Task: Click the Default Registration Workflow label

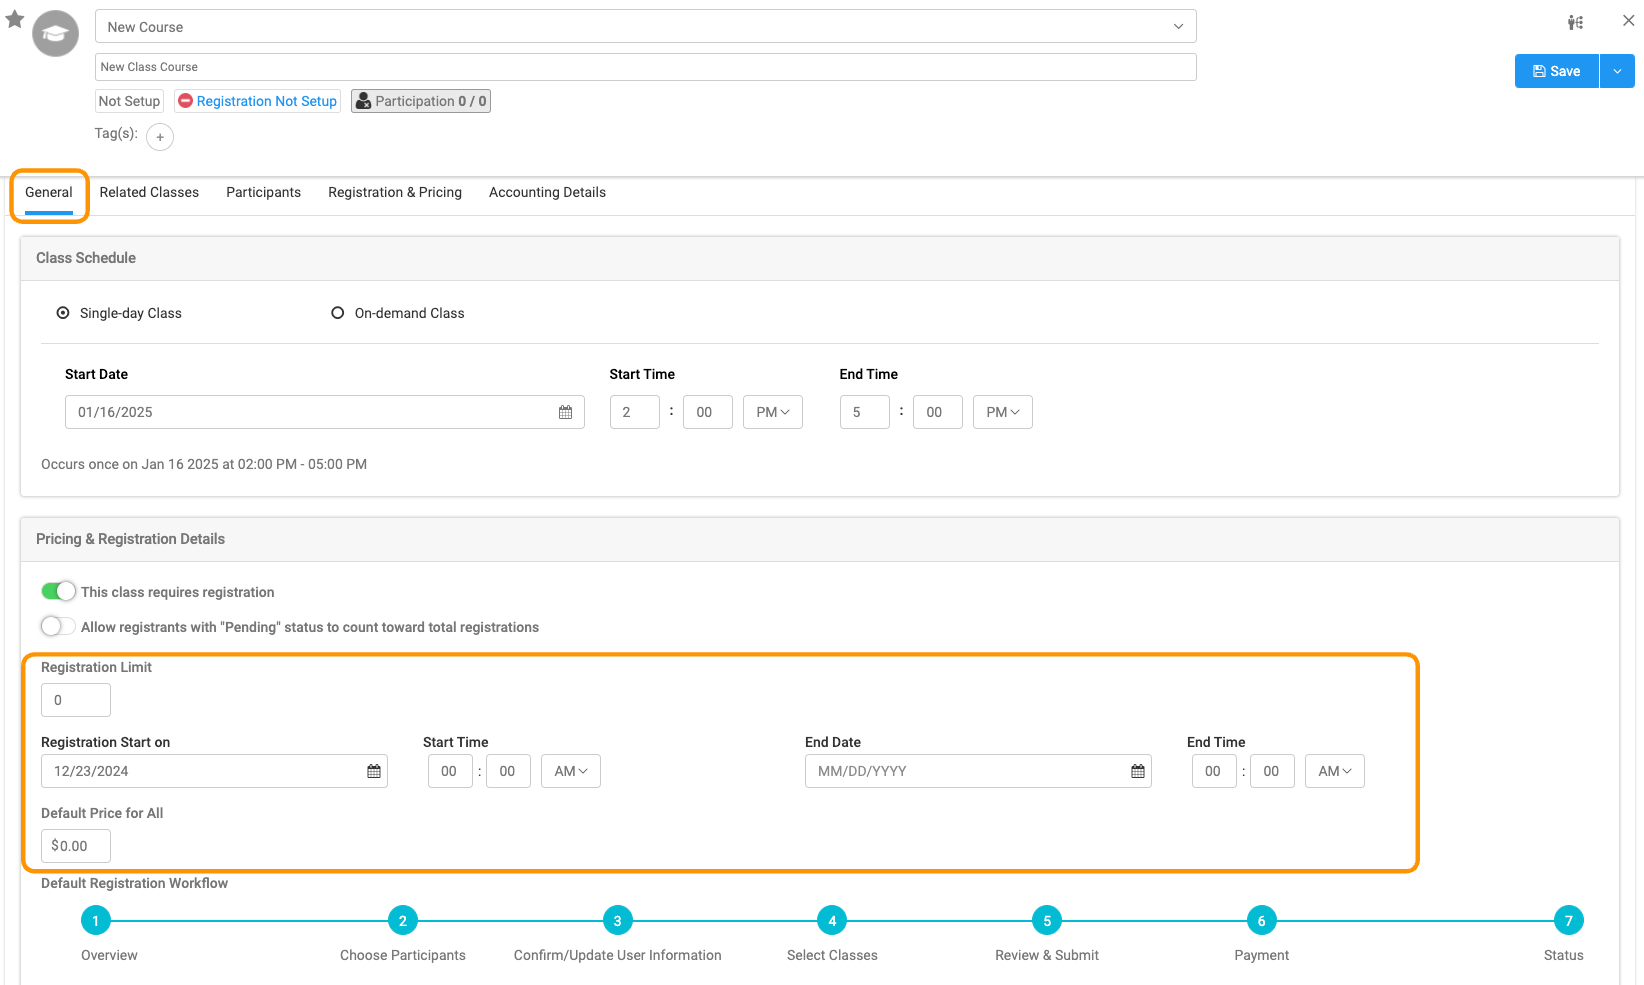Action: [134, 883]
